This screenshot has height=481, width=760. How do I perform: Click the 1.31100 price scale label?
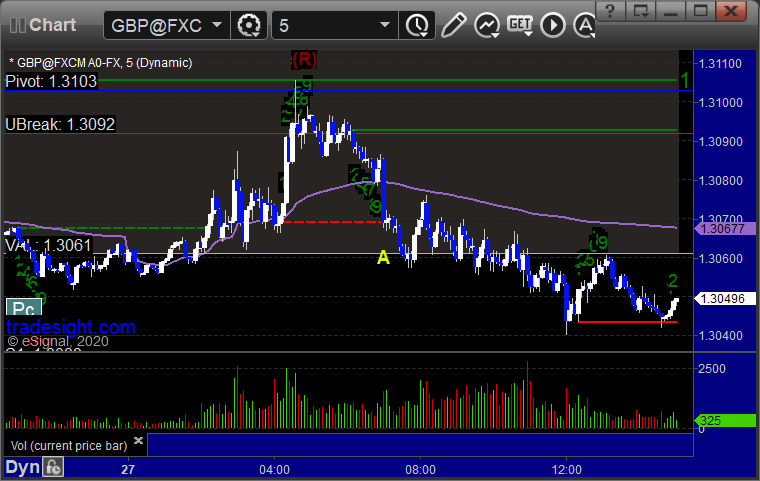(720, 64)
